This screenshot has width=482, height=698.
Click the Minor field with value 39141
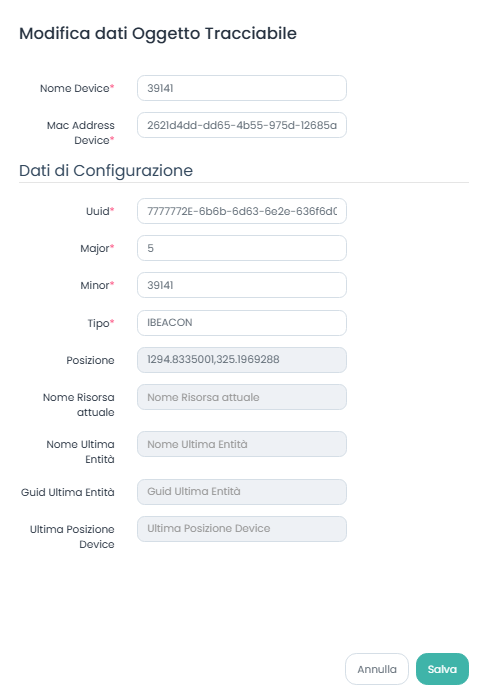tap(242, 285)
